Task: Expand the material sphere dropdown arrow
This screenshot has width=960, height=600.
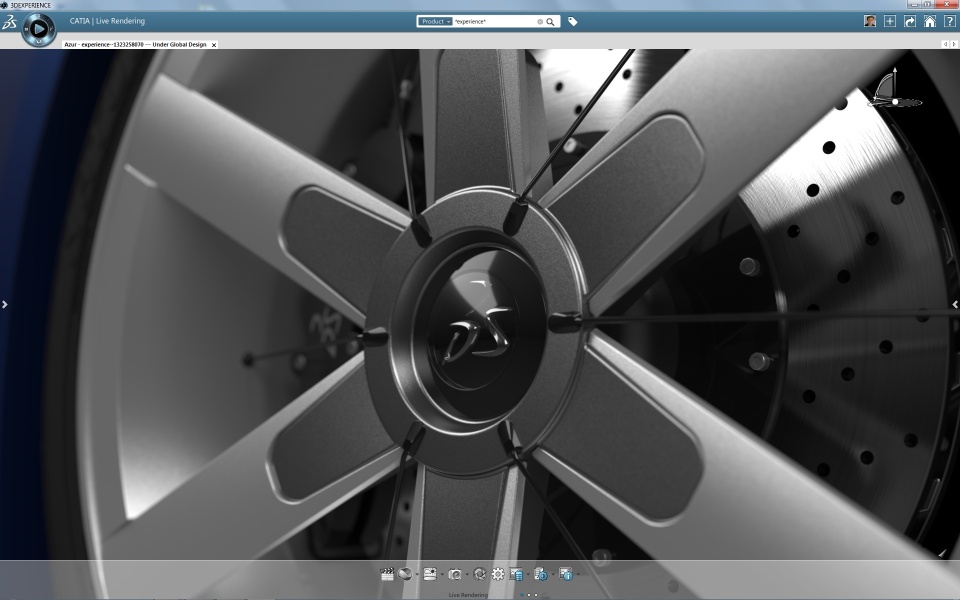Action: (x=418, y=574)
